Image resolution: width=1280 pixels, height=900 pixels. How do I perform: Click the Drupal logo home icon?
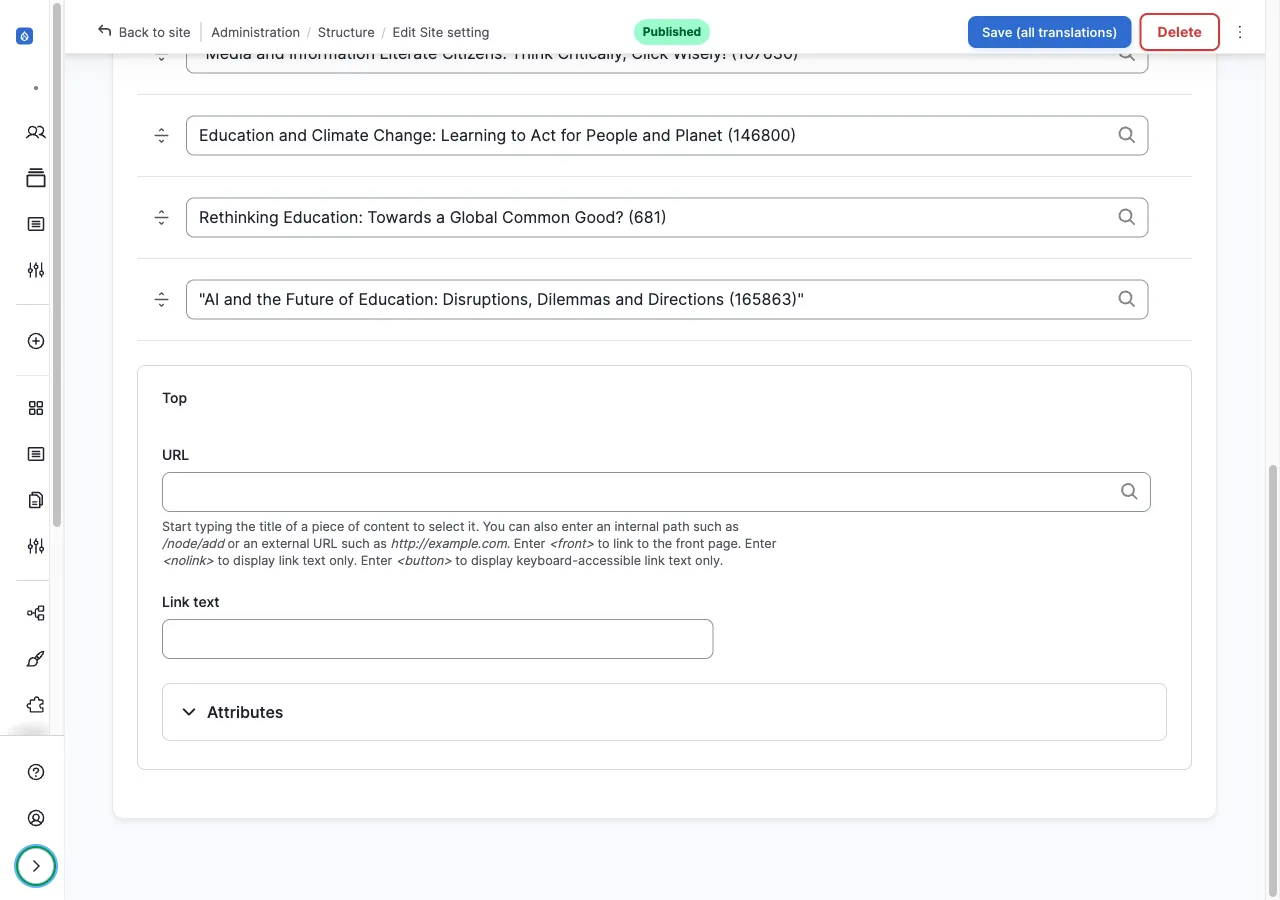tap(26, 36)
